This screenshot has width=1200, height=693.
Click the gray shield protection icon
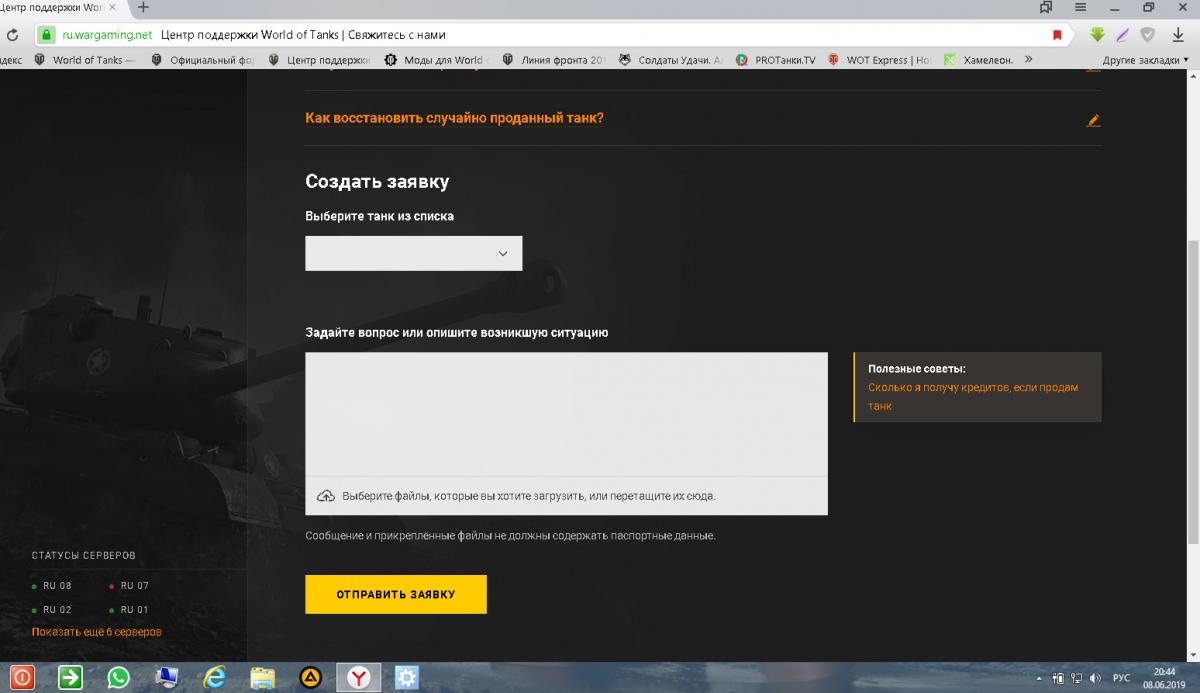tap(1148, 34)
